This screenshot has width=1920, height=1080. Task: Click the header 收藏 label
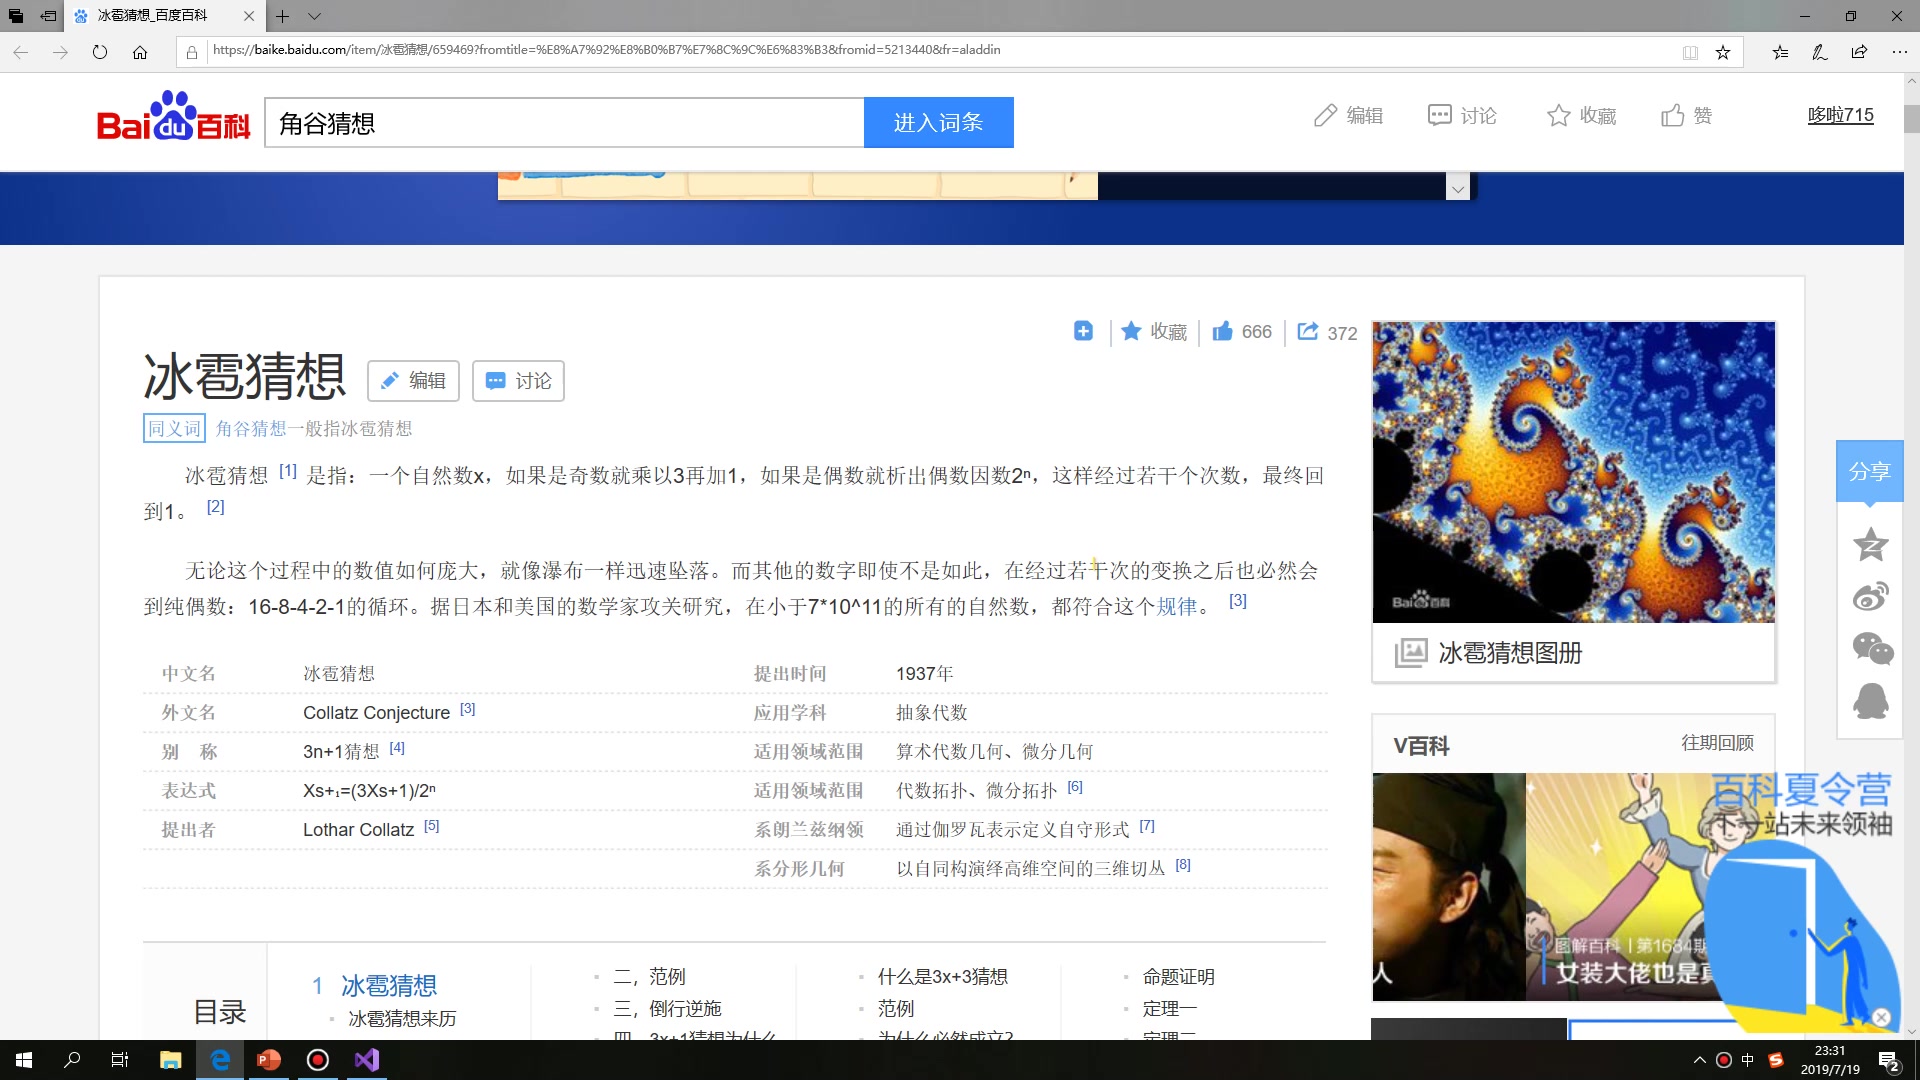pyautogui.click(x=1598, y=116)
